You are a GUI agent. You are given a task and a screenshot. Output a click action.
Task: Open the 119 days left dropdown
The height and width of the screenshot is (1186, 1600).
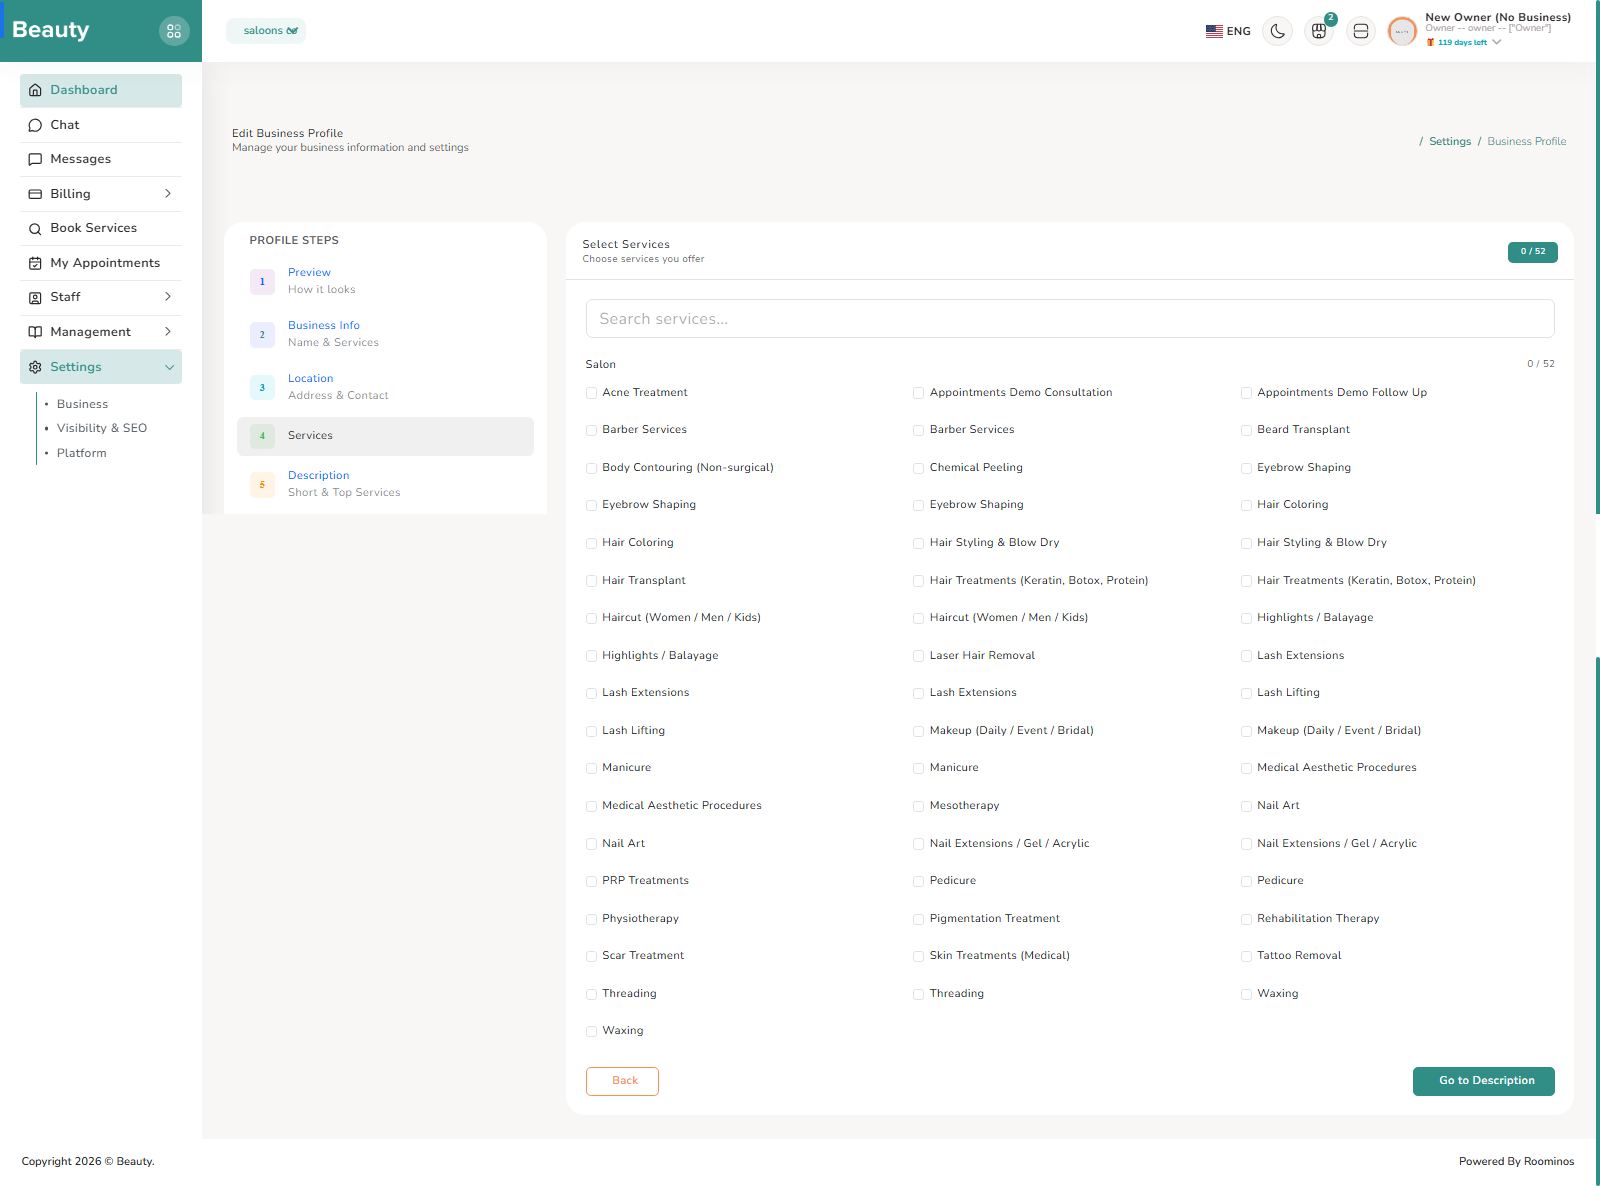tap(1464, 42)
